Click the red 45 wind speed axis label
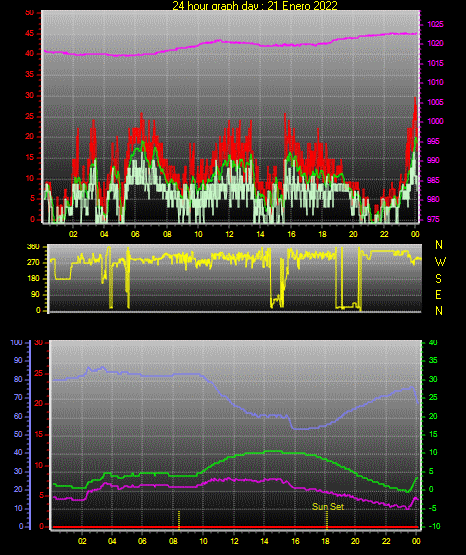 click(29, 34)
